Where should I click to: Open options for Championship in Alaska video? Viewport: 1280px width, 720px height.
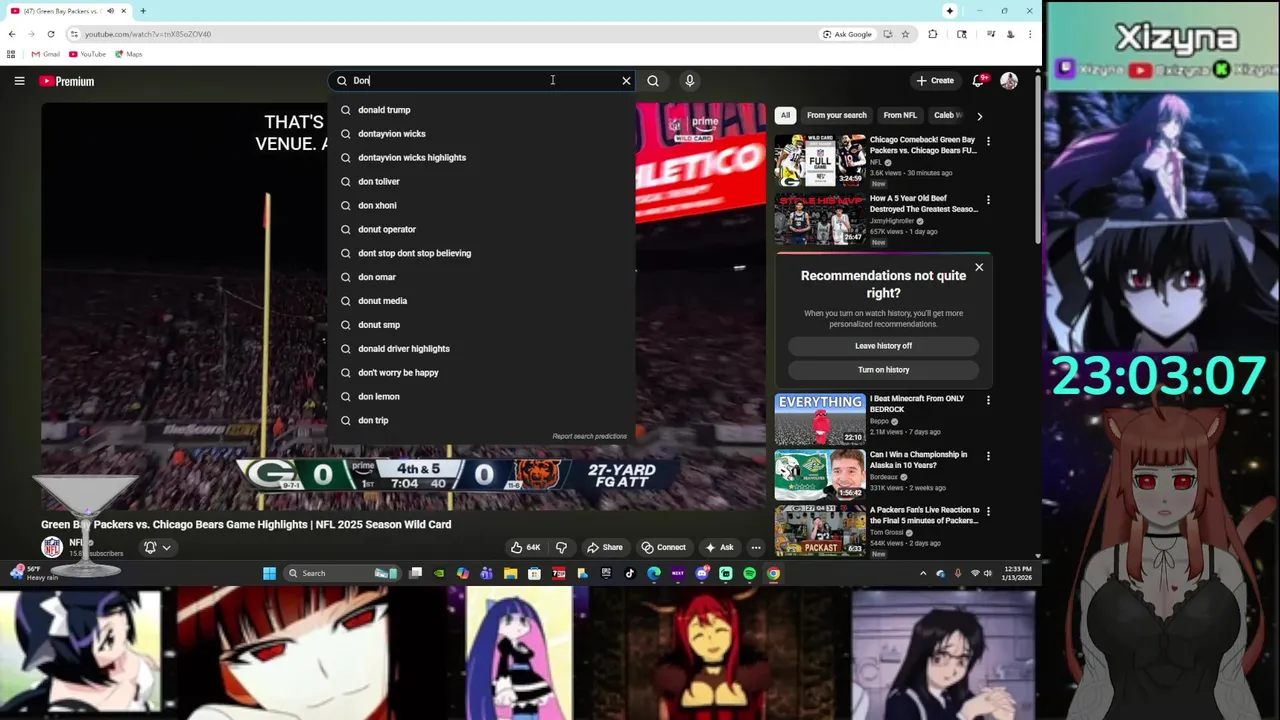(x=988, y=456)
